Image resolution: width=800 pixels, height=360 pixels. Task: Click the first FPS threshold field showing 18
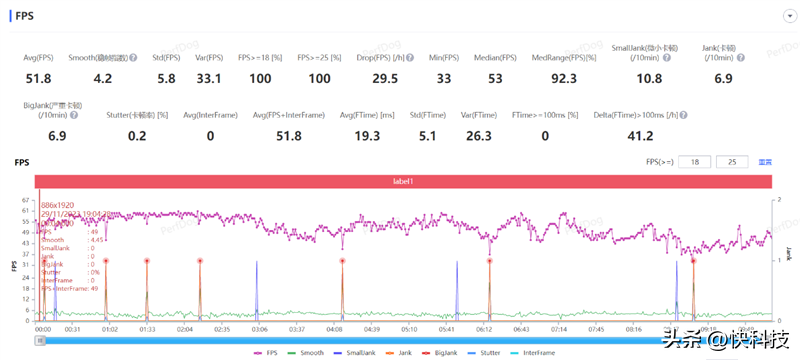point(694,162)
